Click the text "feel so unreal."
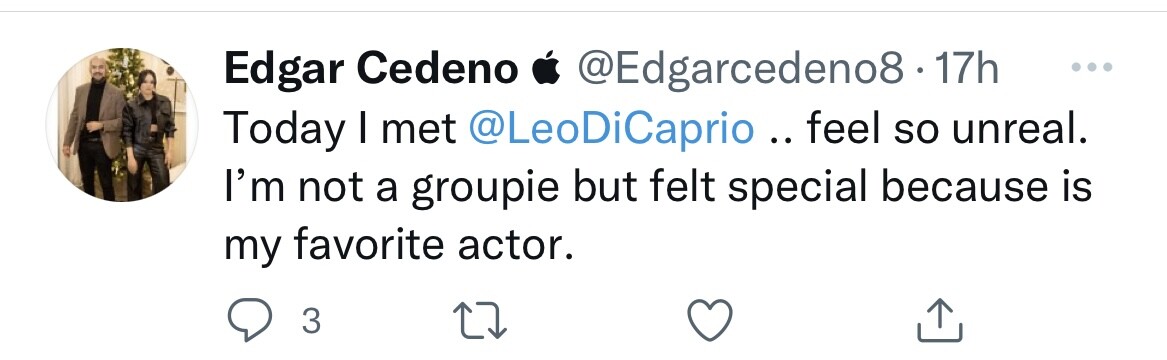 coord(946,129)
